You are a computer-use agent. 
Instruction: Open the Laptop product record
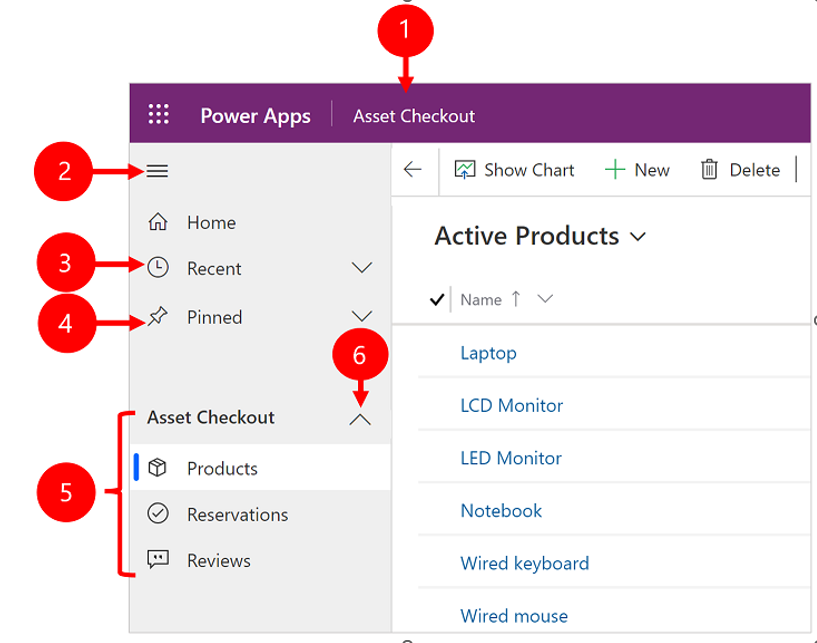[x=488, y=352]
